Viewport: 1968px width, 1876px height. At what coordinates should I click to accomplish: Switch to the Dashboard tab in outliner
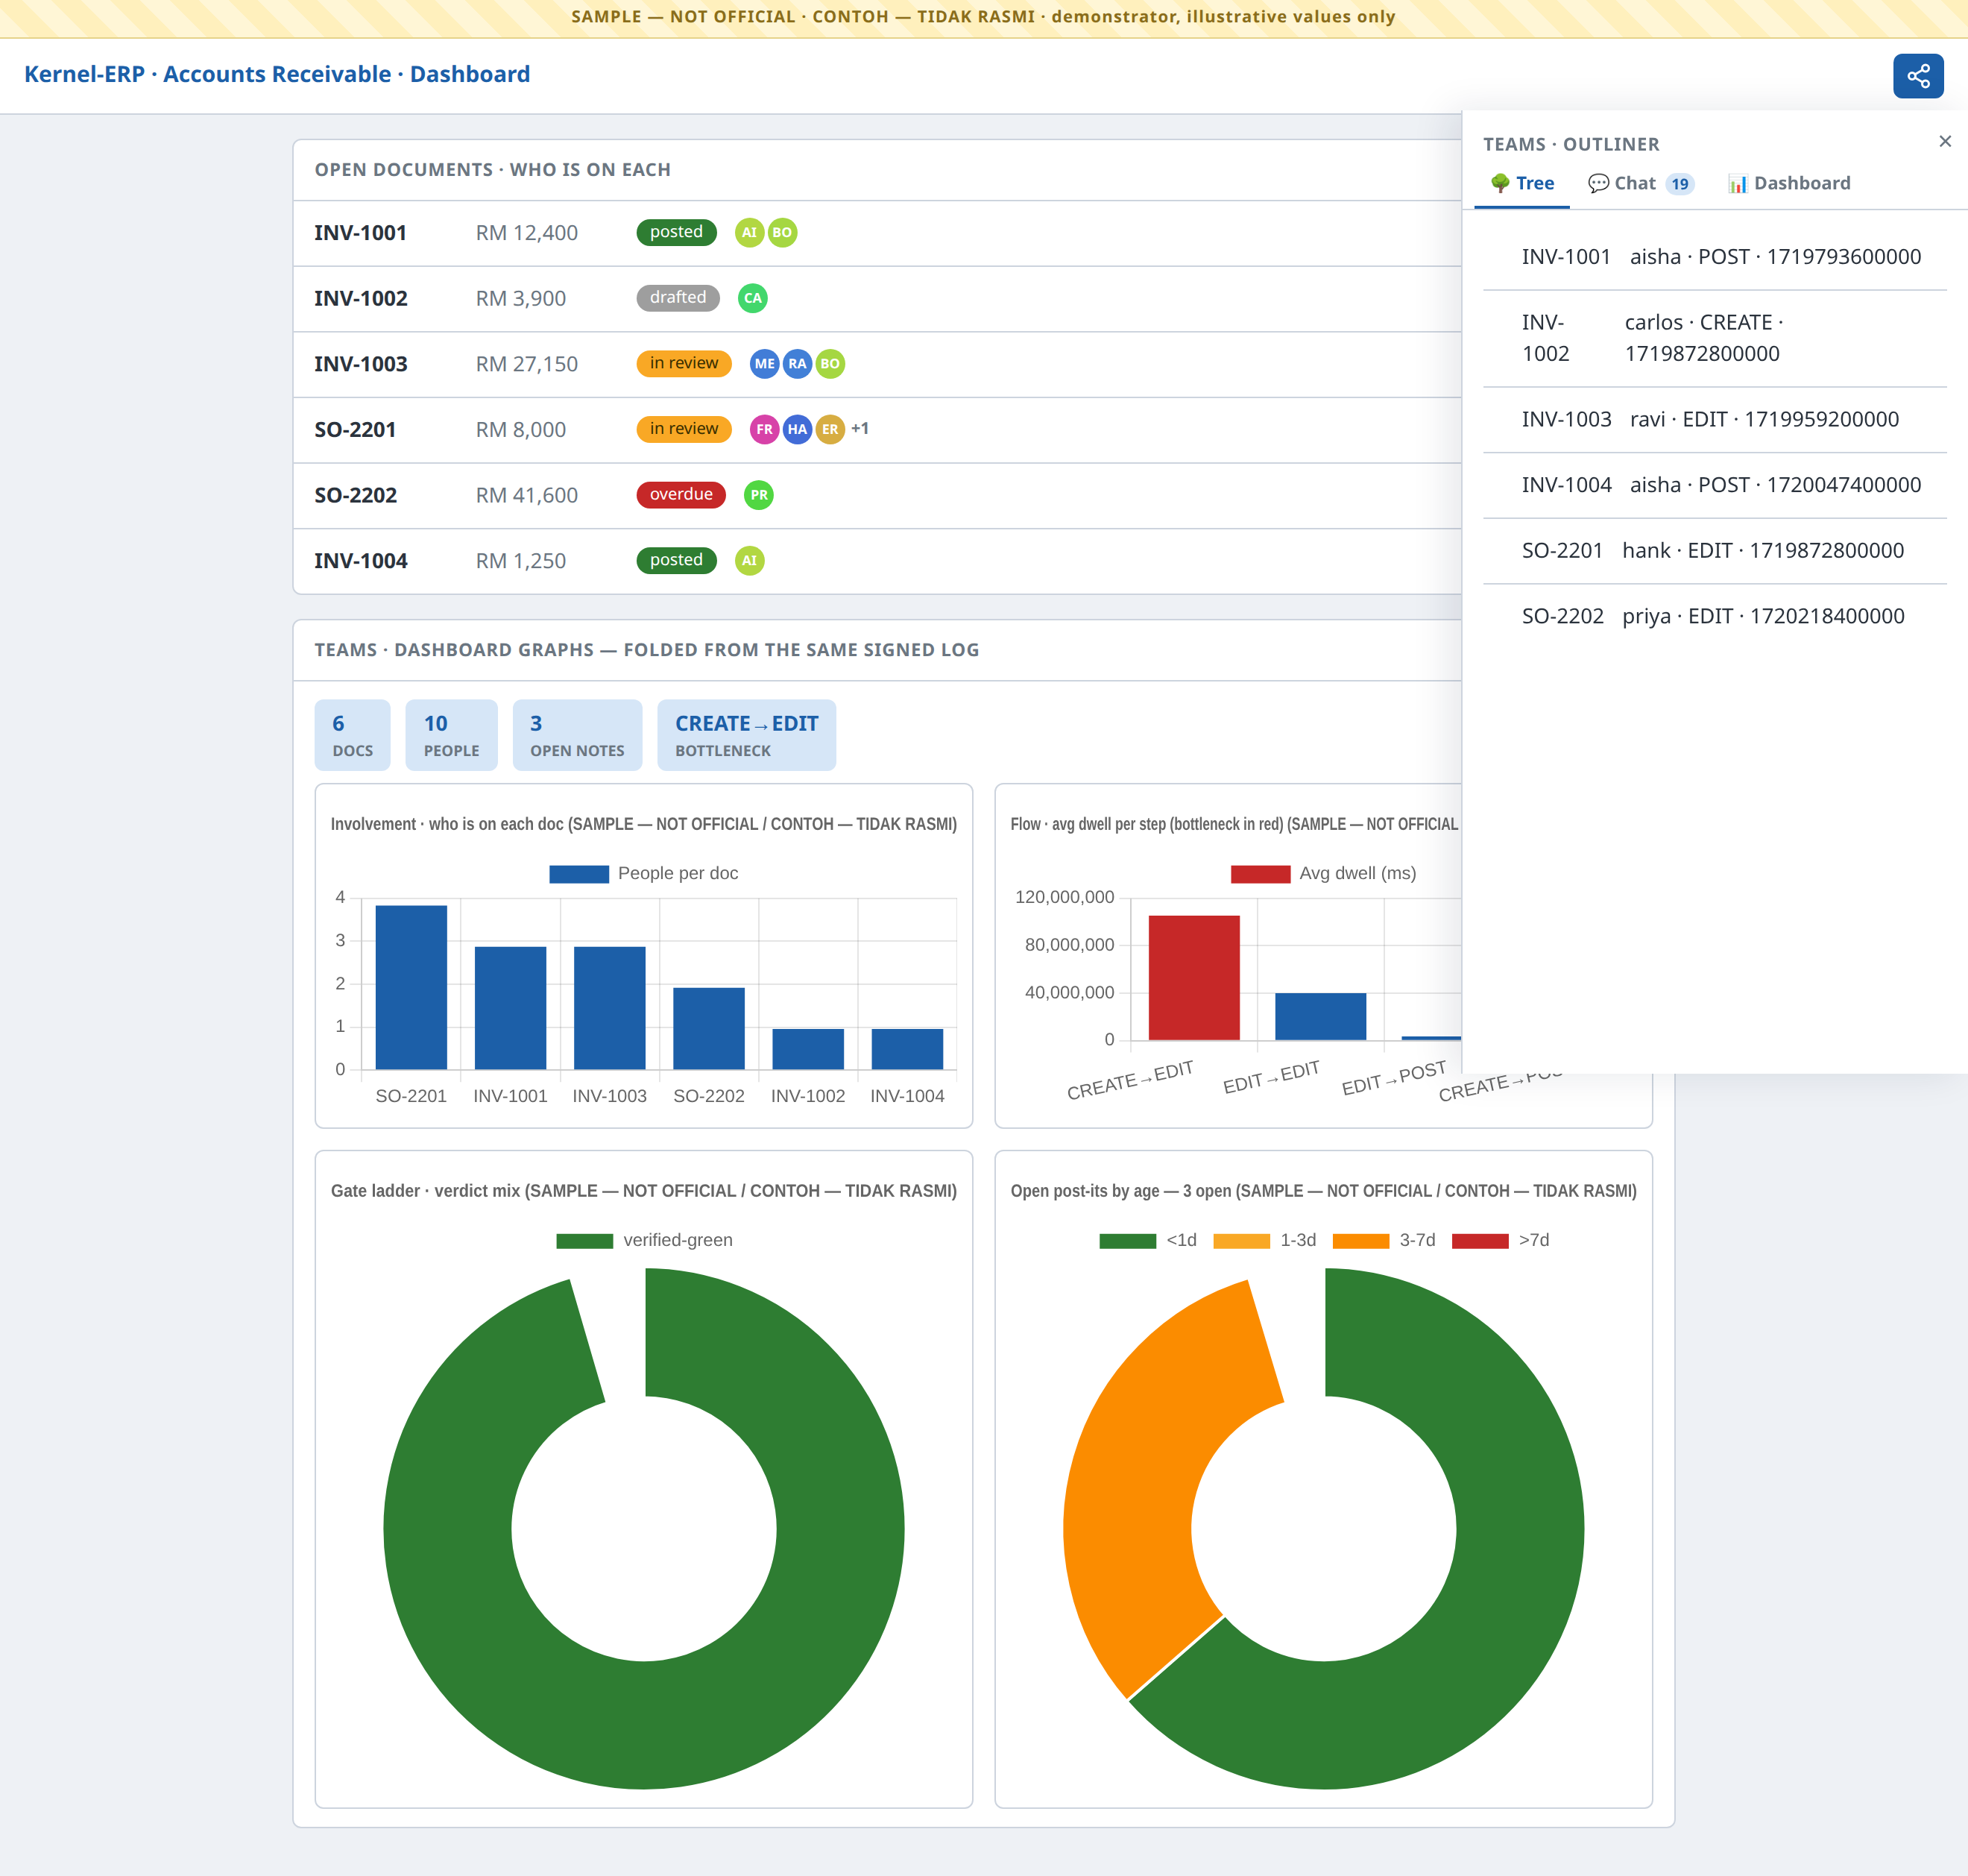coord(1789,184)
